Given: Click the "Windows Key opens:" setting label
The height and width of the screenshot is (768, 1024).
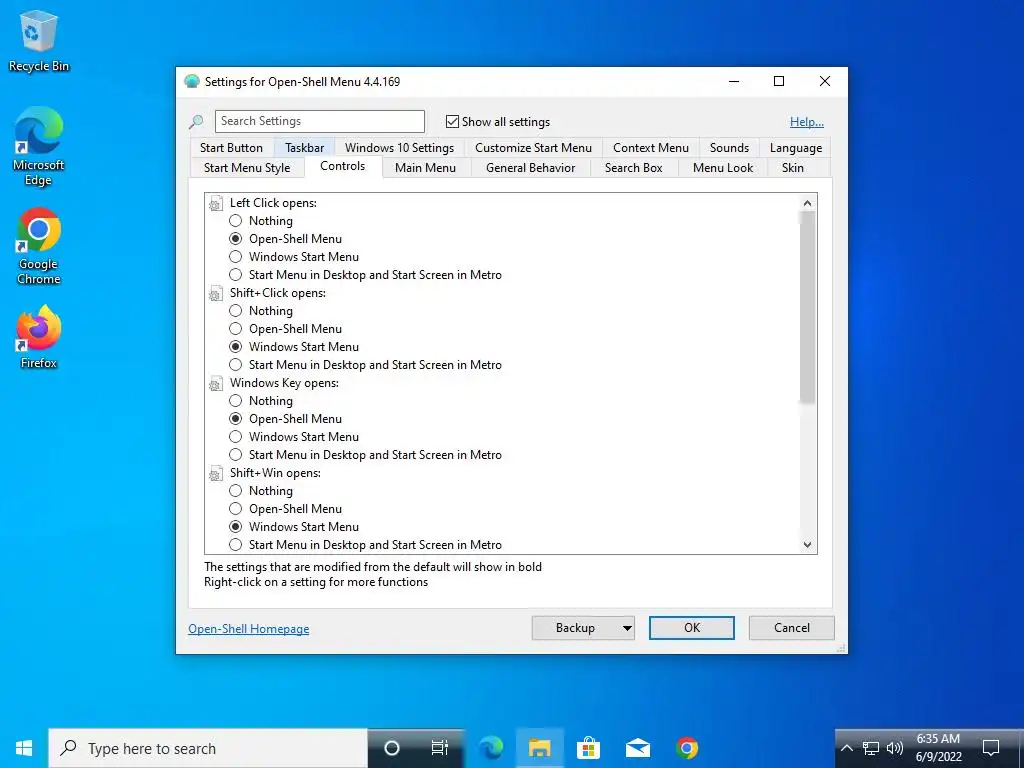Looking at the screenshot, I should 284,383.
